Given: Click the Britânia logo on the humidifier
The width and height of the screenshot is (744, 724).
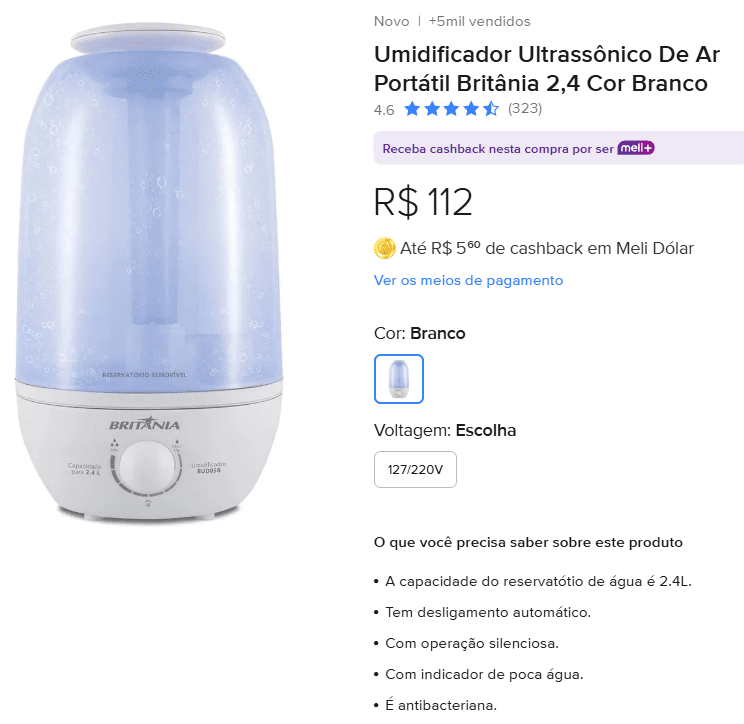Looking at the screenshot, I should click(145, 423).
